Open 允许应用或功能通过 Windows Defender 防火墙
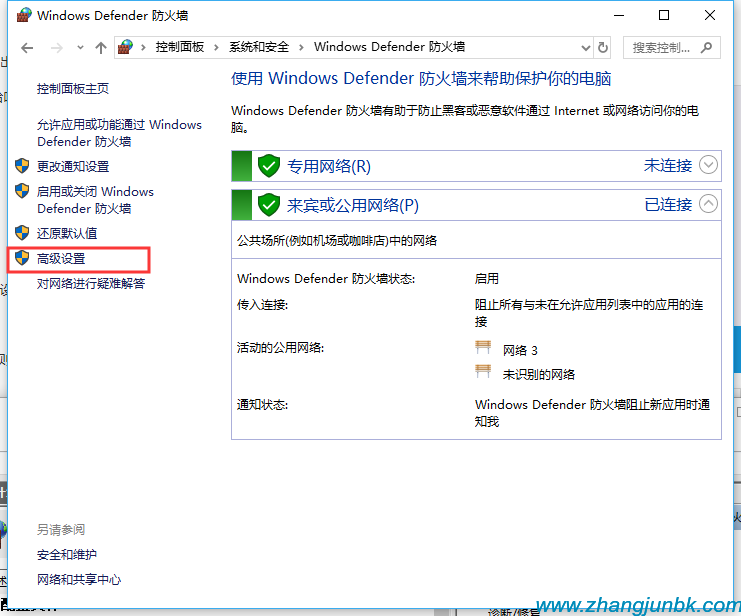Viewport: 741px width, 616px height. (119, 133)
